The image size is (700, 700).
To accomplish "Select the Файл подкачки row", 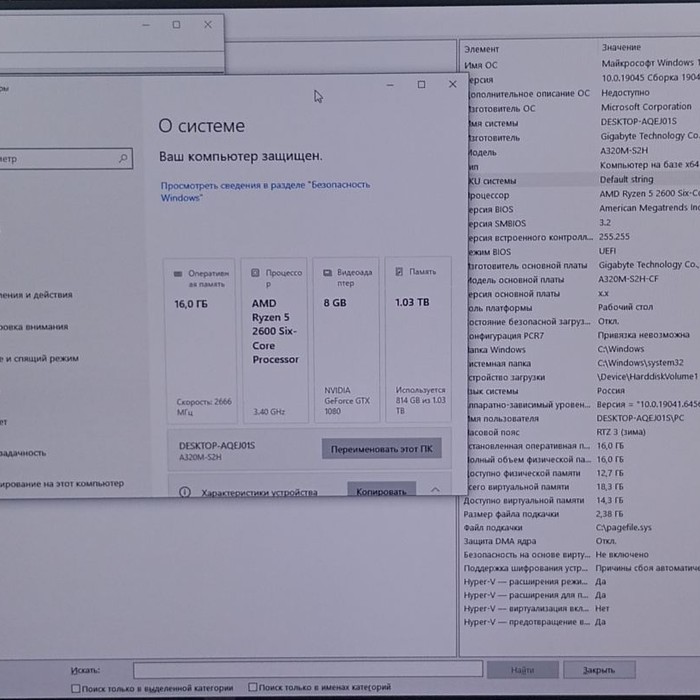I will pos(581,527).
